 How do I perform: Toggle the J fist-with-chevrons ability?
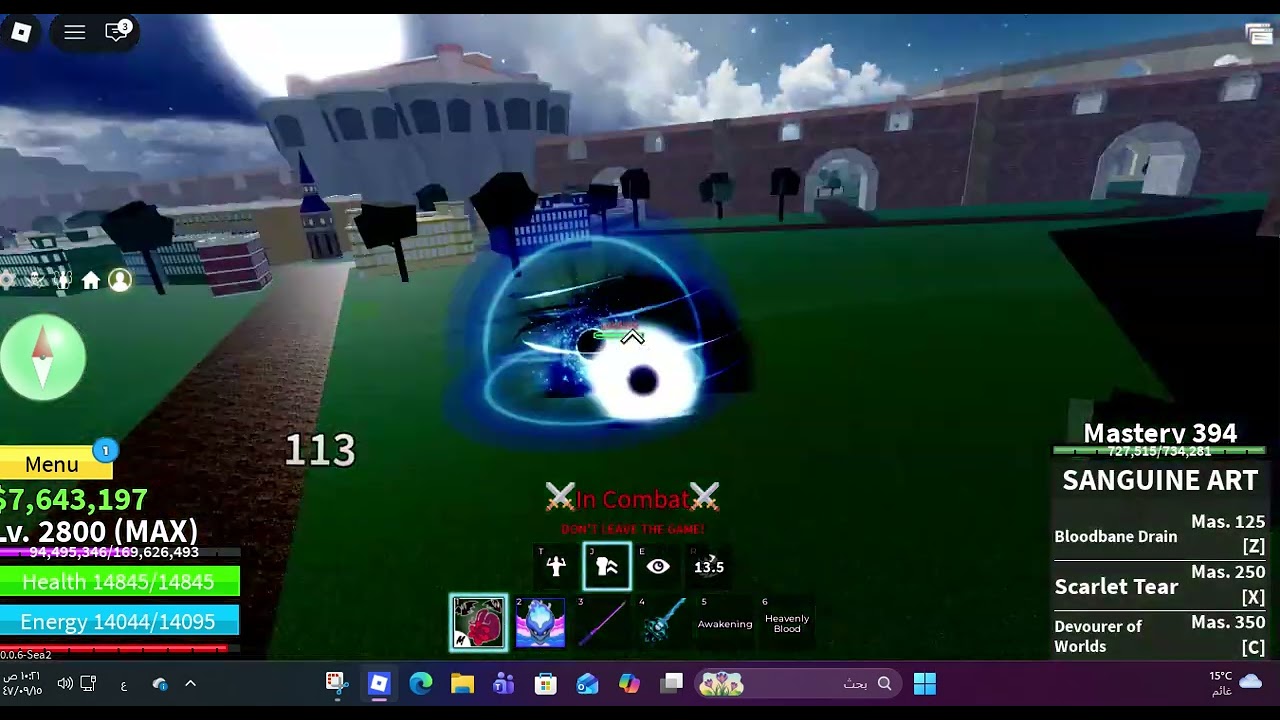[x=607, y=566]
